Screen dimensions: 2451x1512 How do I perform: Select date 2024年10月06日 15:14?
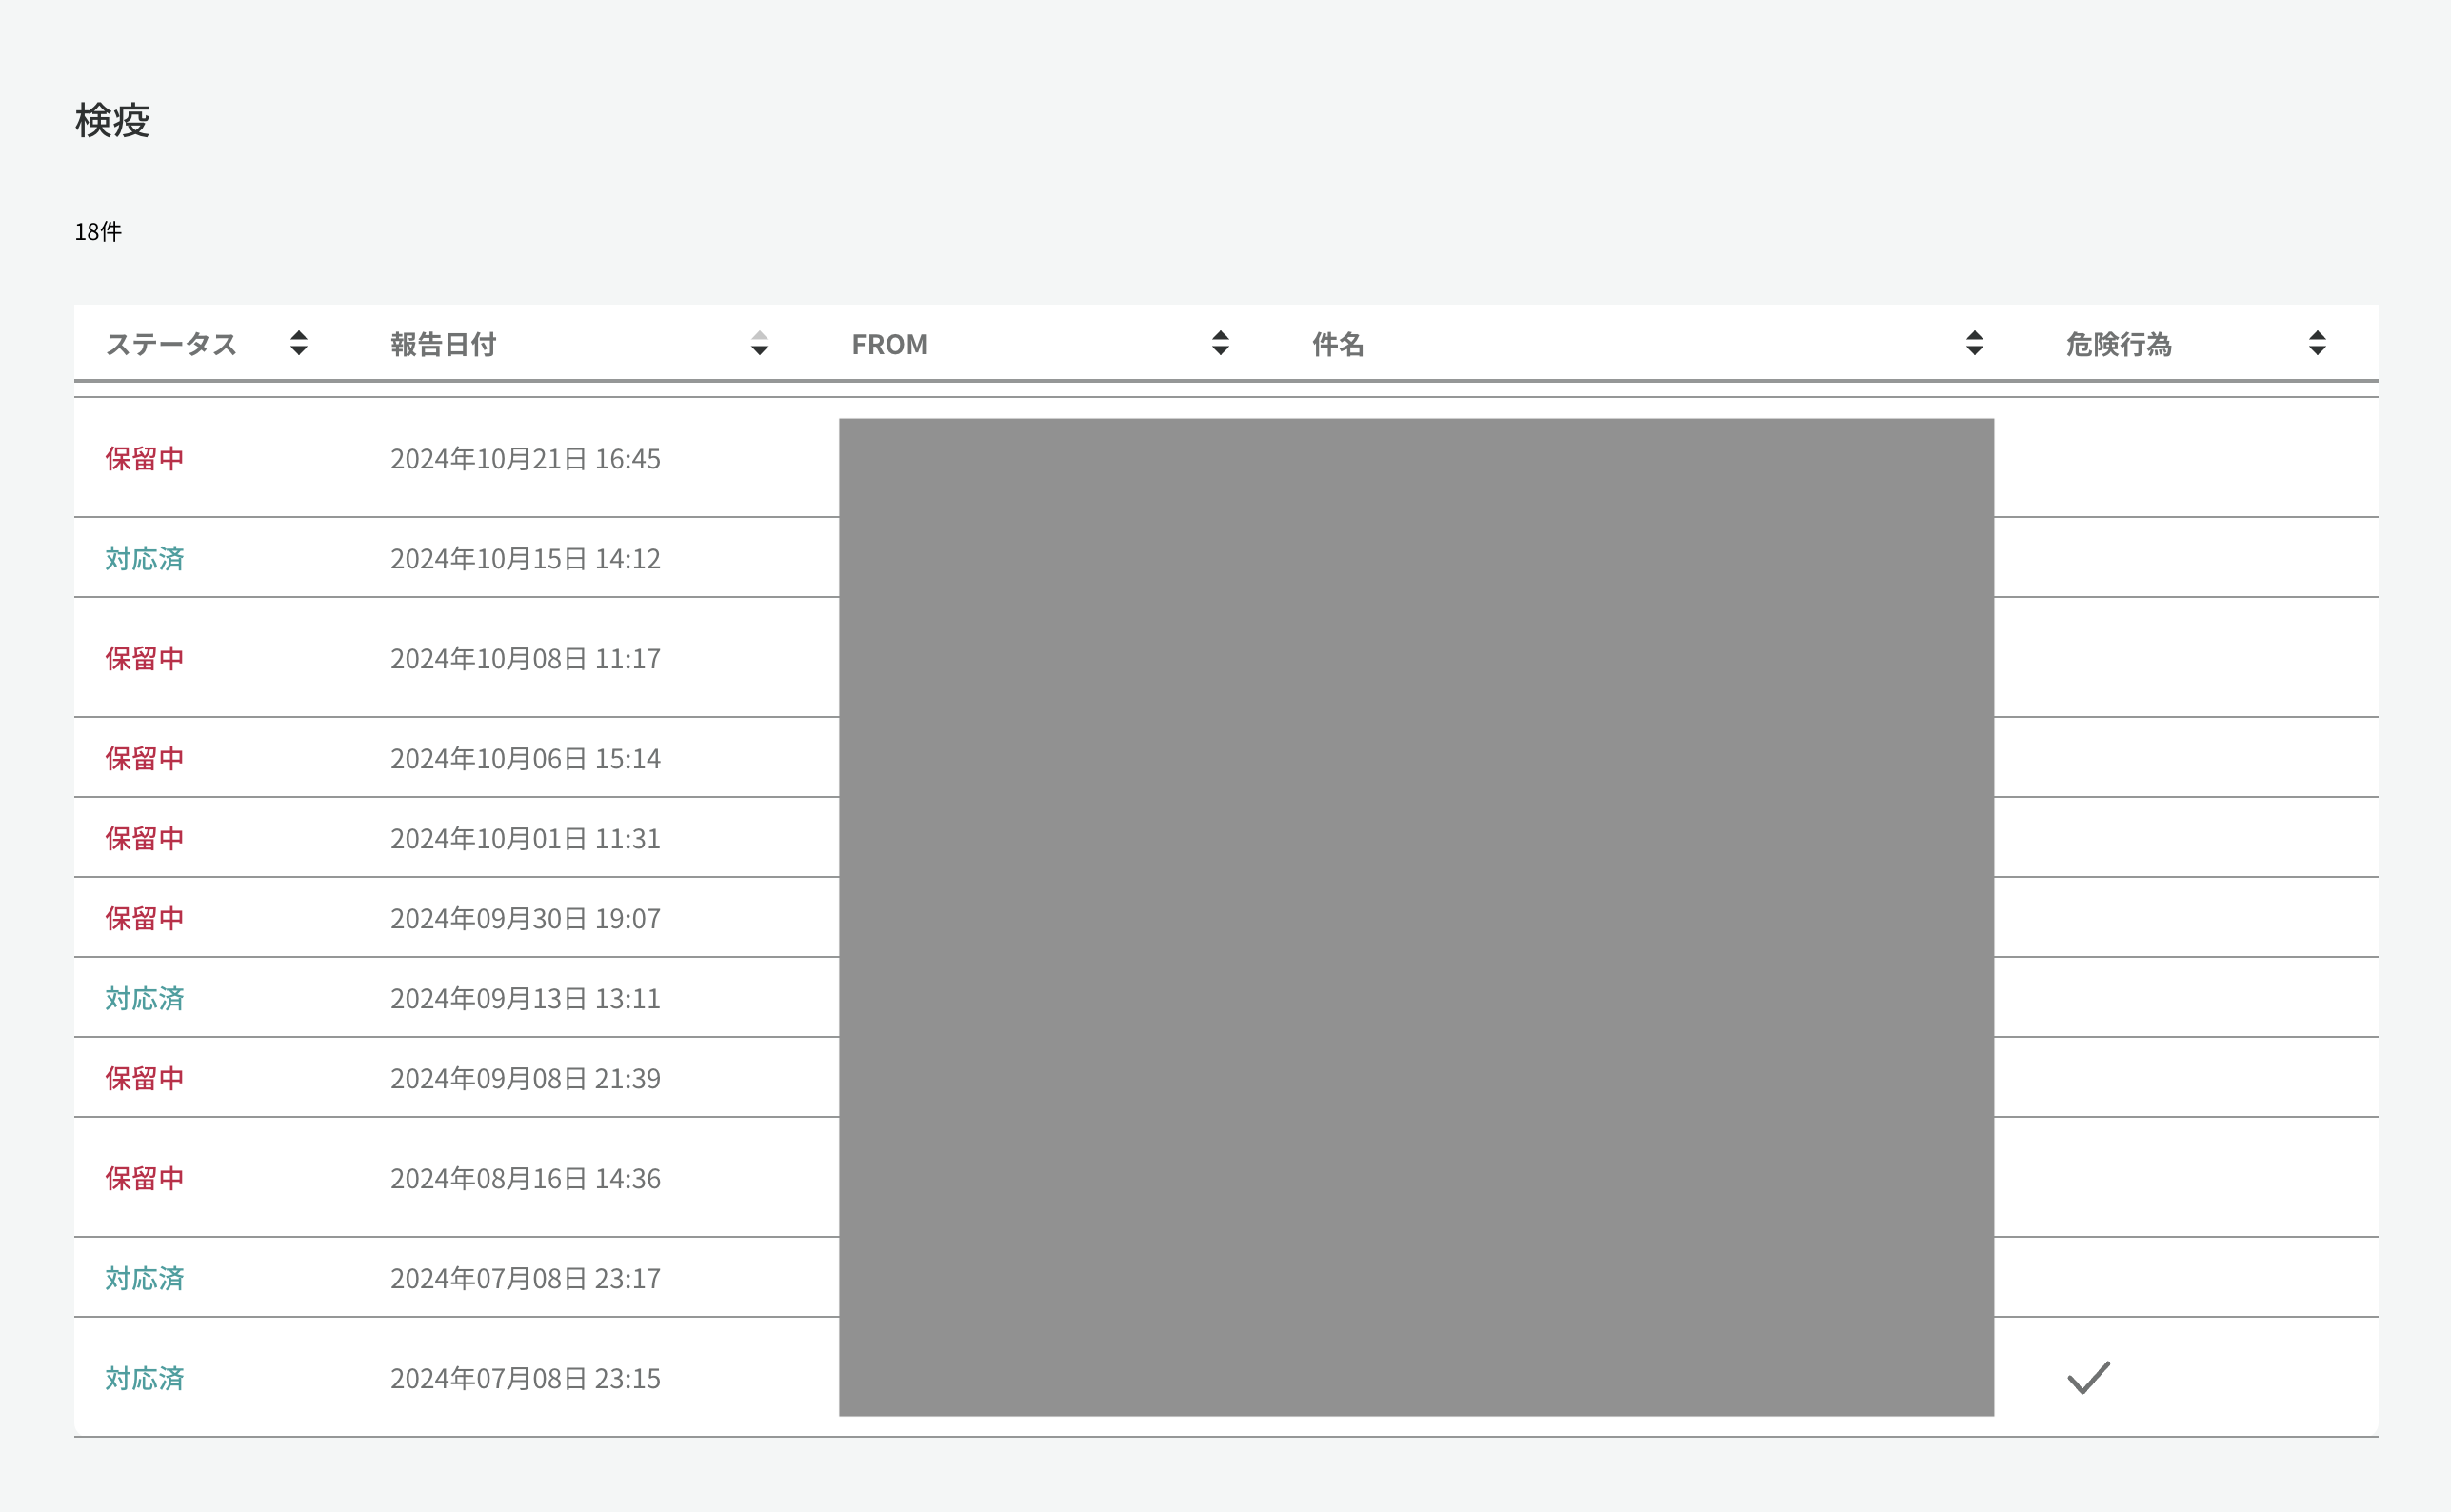click(525, 758)
